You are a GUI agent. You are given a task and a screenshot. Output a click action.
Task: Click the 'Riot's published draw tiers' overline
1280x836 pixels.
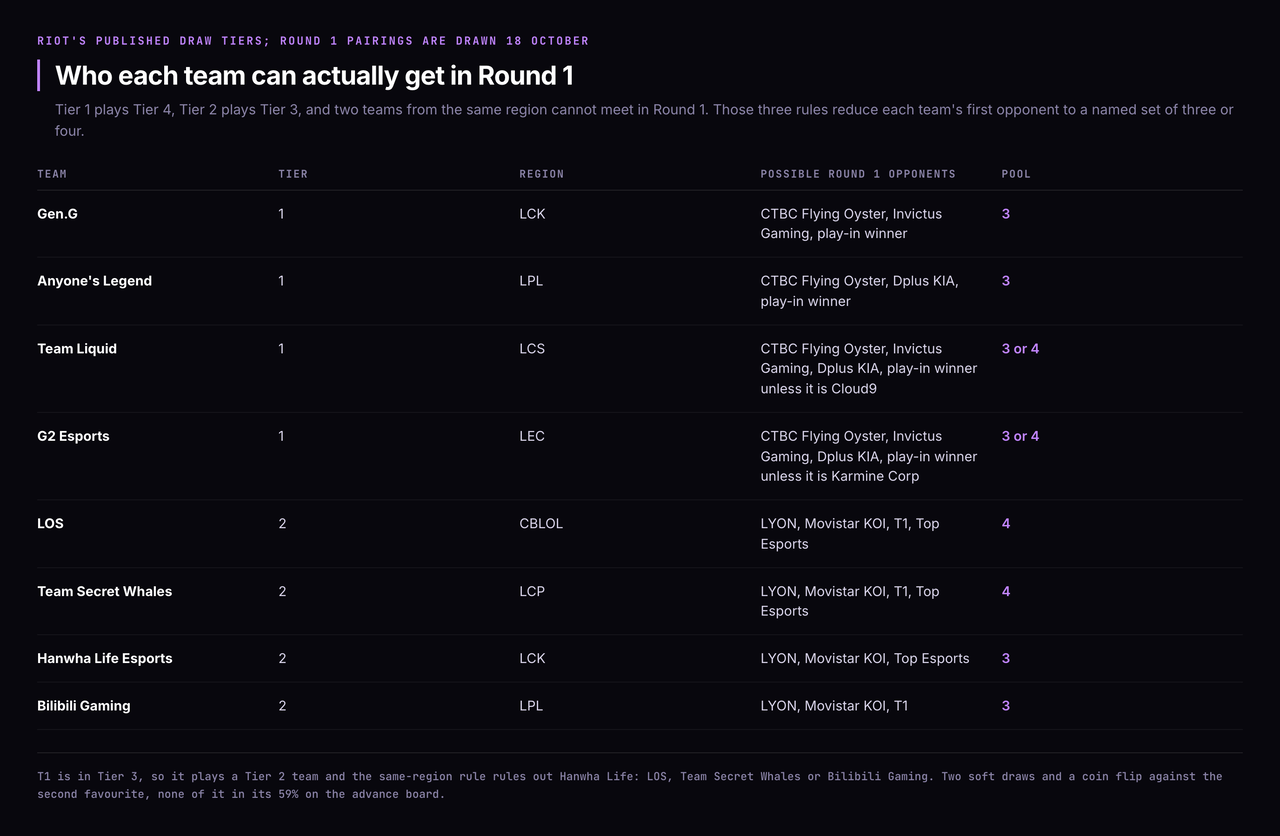coord(313,41)
